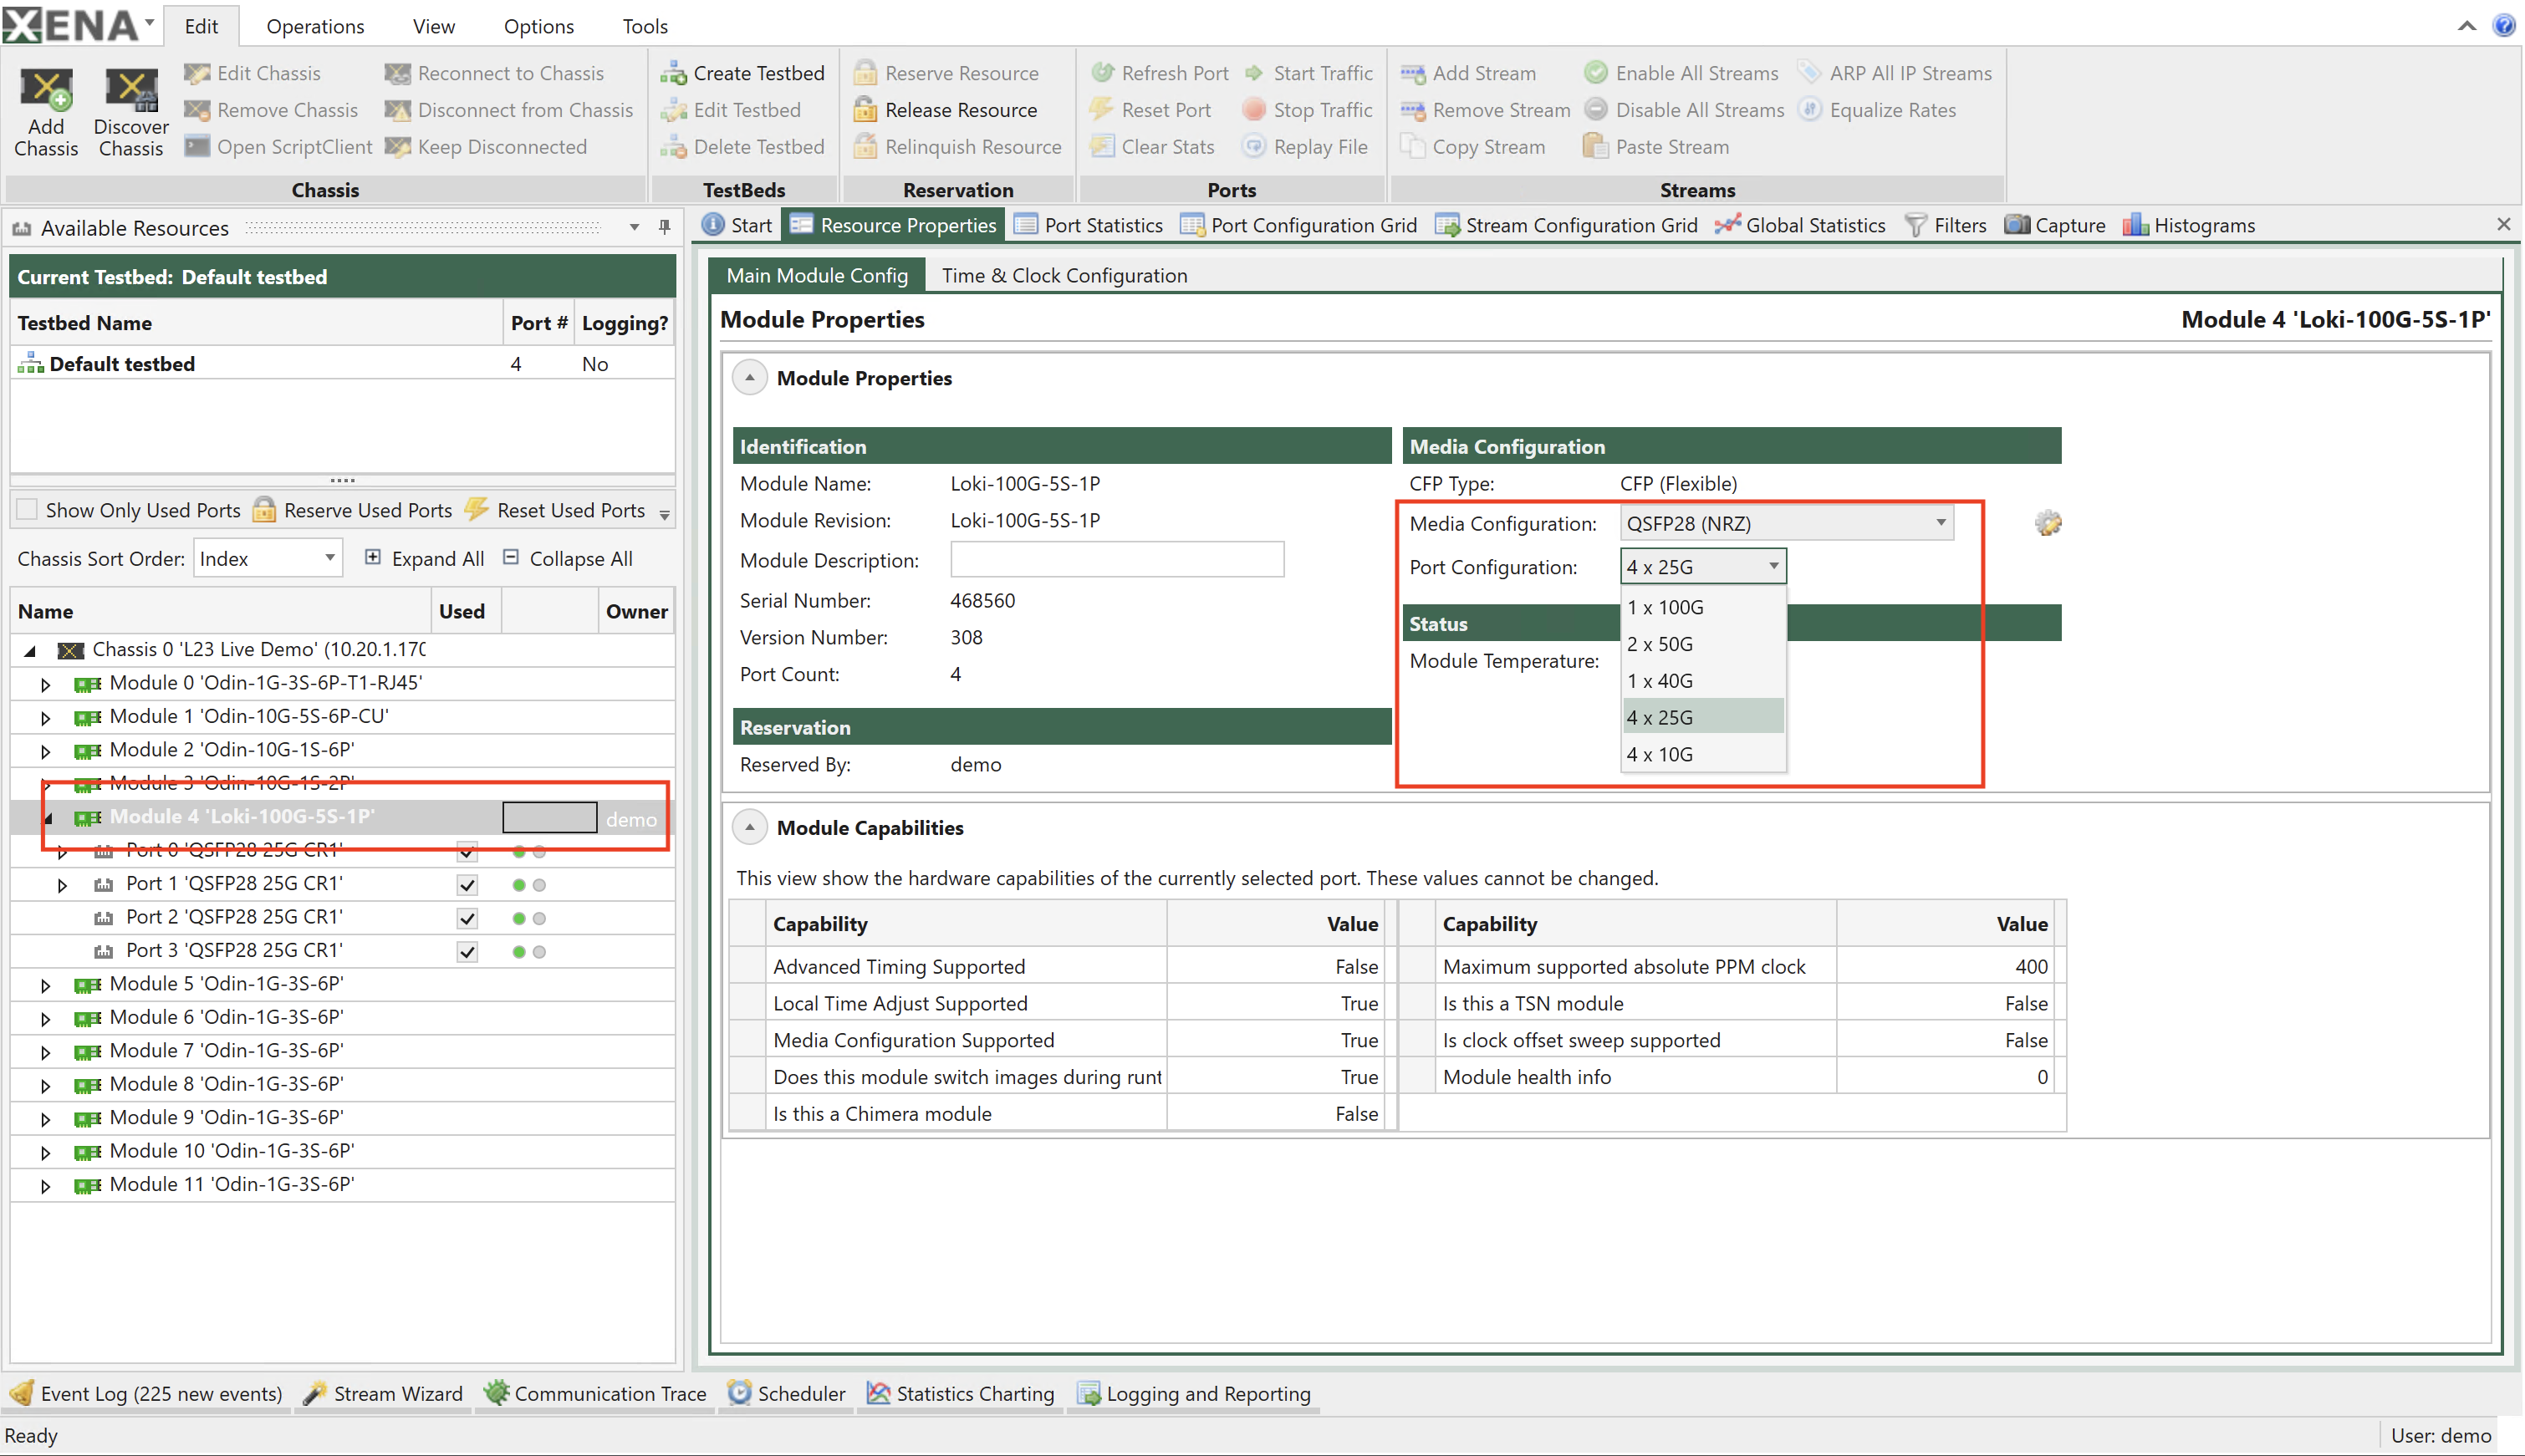Open the Tools ribbon tab
Image resolution: width=2525 pixels, height=1456 pixels.
coord(645,26)
